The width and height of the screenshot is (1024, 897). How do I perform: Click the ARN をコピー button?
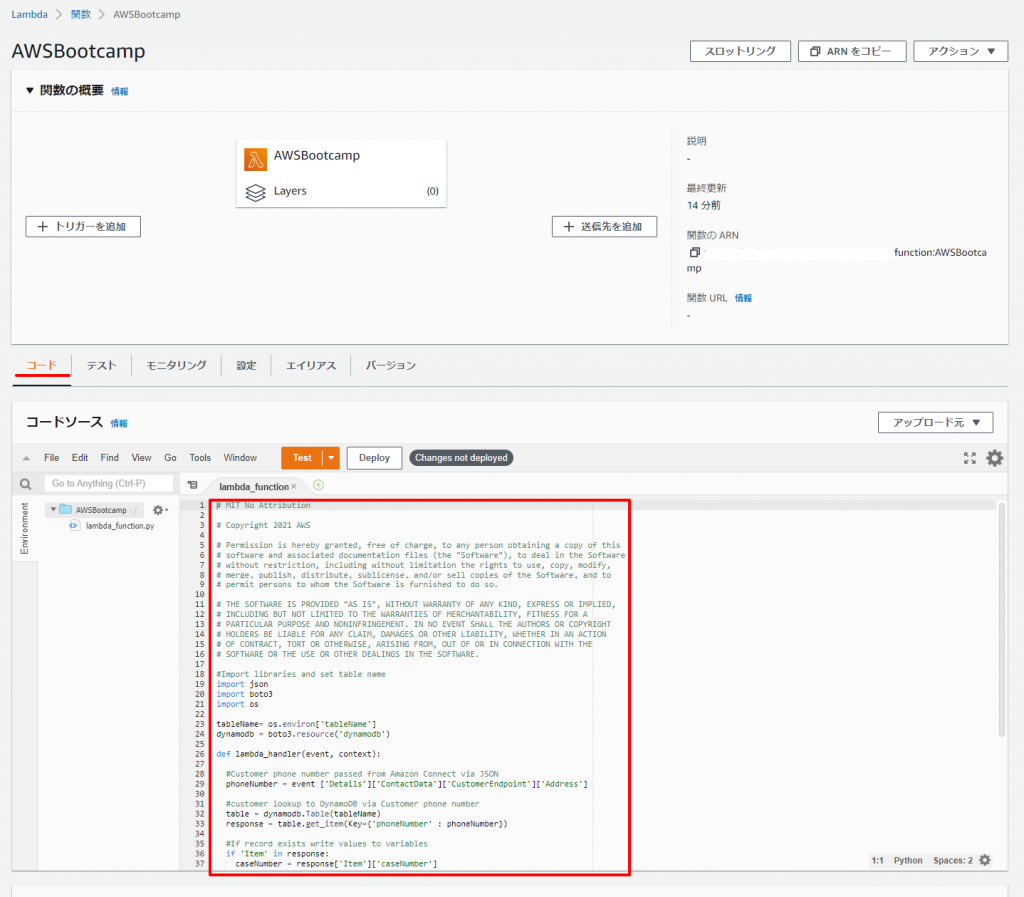pyautogui.click(x=852, y=51)
